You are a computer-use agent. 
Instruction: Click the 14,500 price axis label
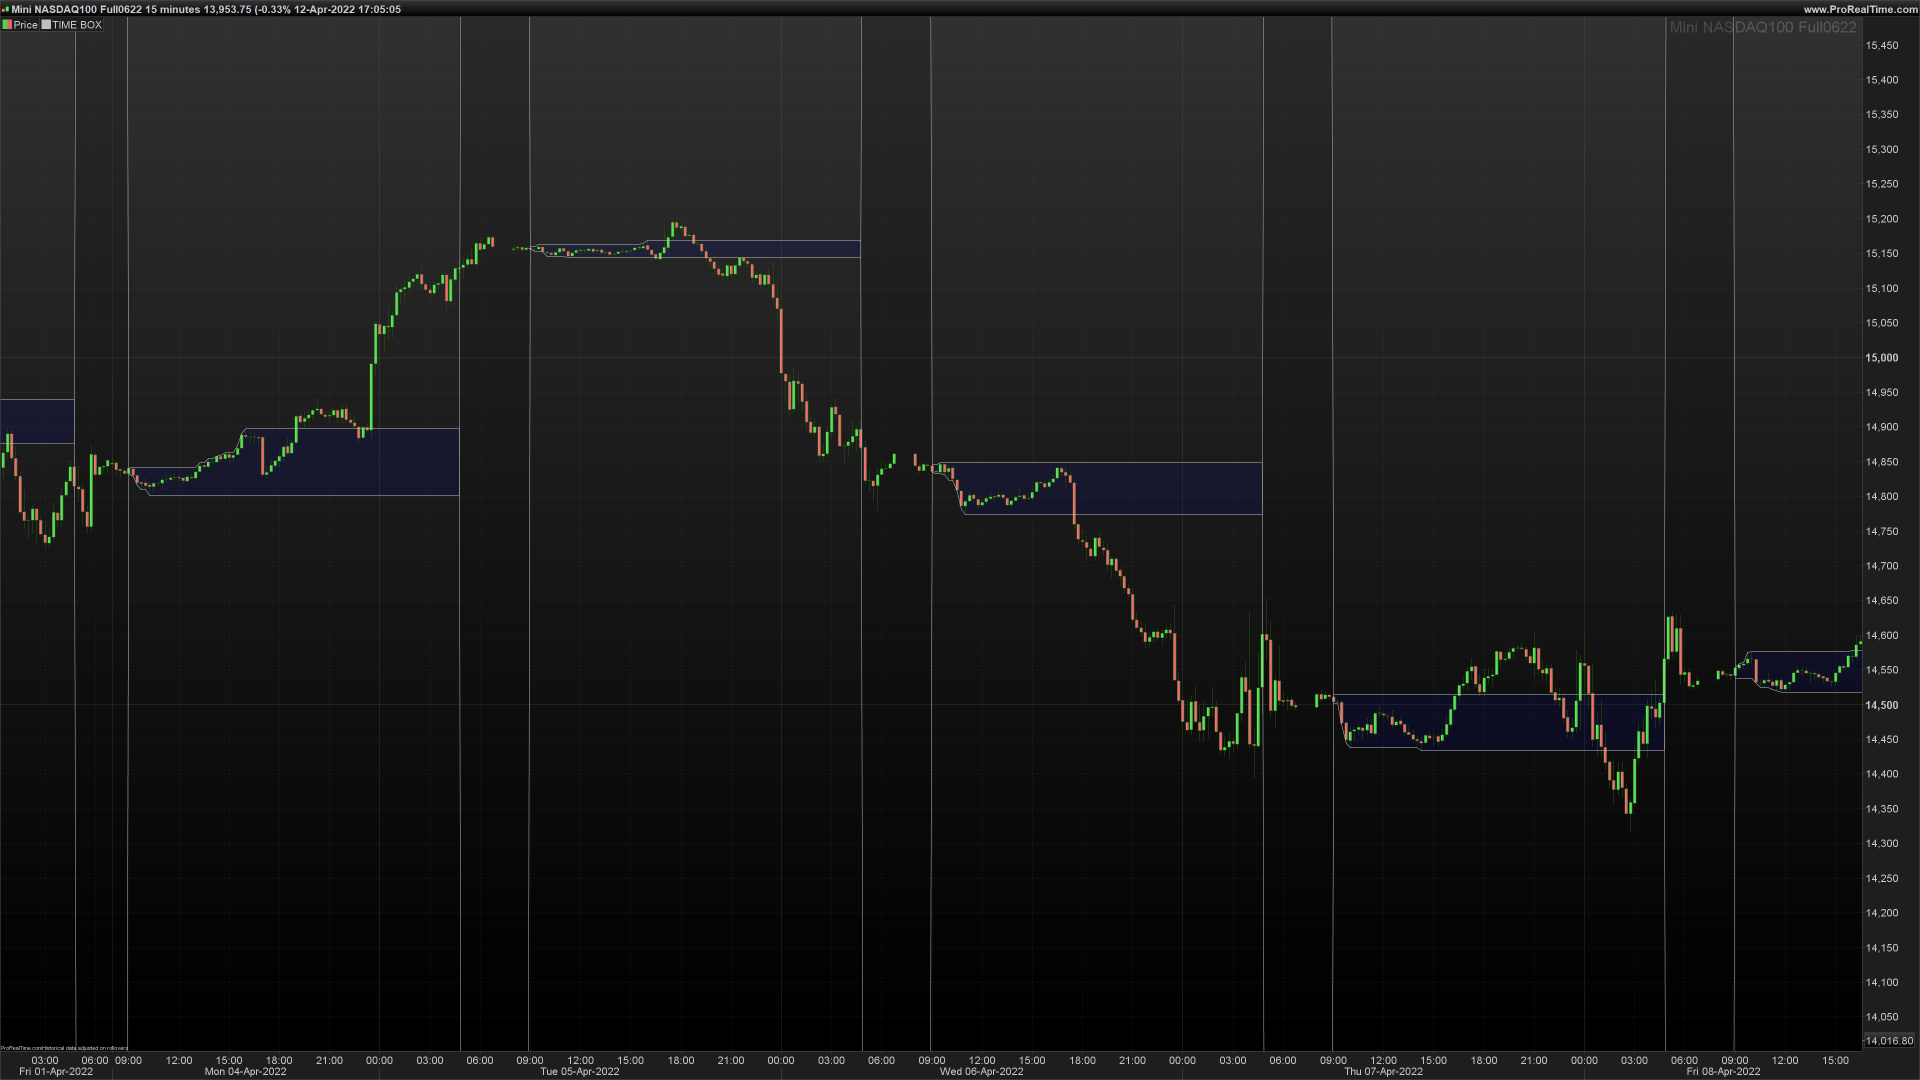coord(1881,705)
